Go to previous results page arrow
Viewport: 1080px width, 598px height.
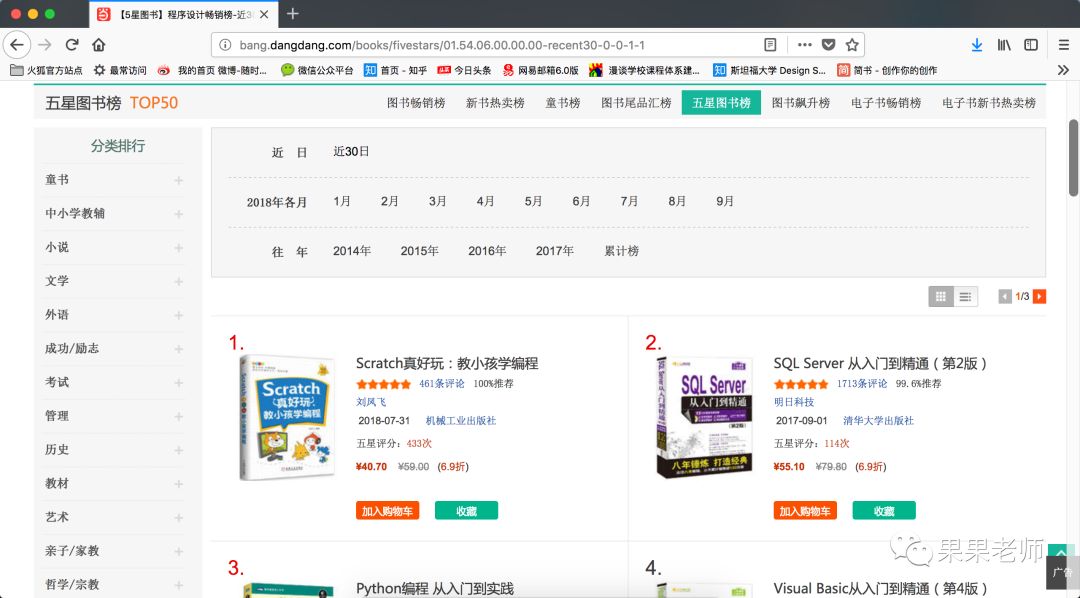click(1005, 297)
